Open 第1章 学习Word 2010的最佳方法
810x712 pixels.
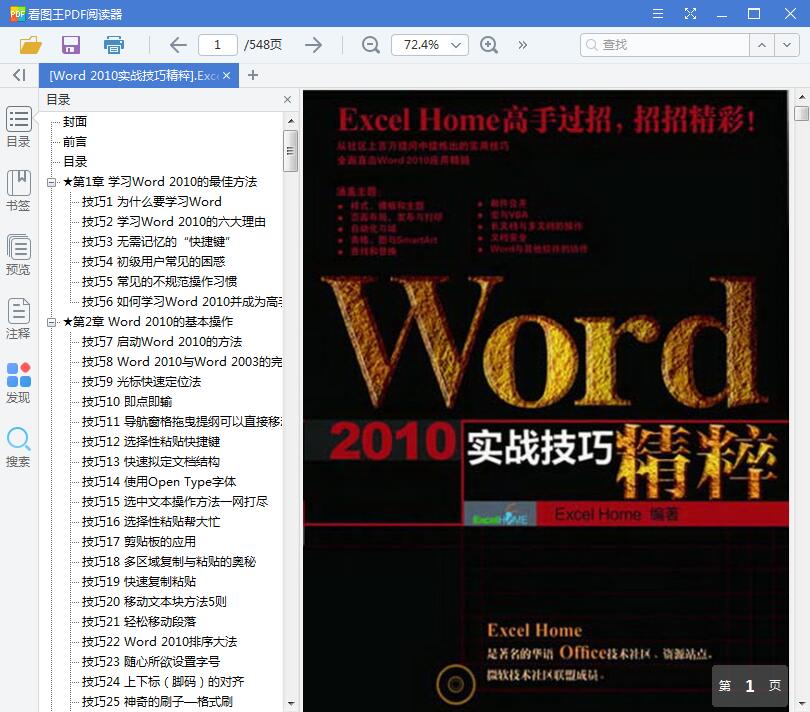[160, 182]
